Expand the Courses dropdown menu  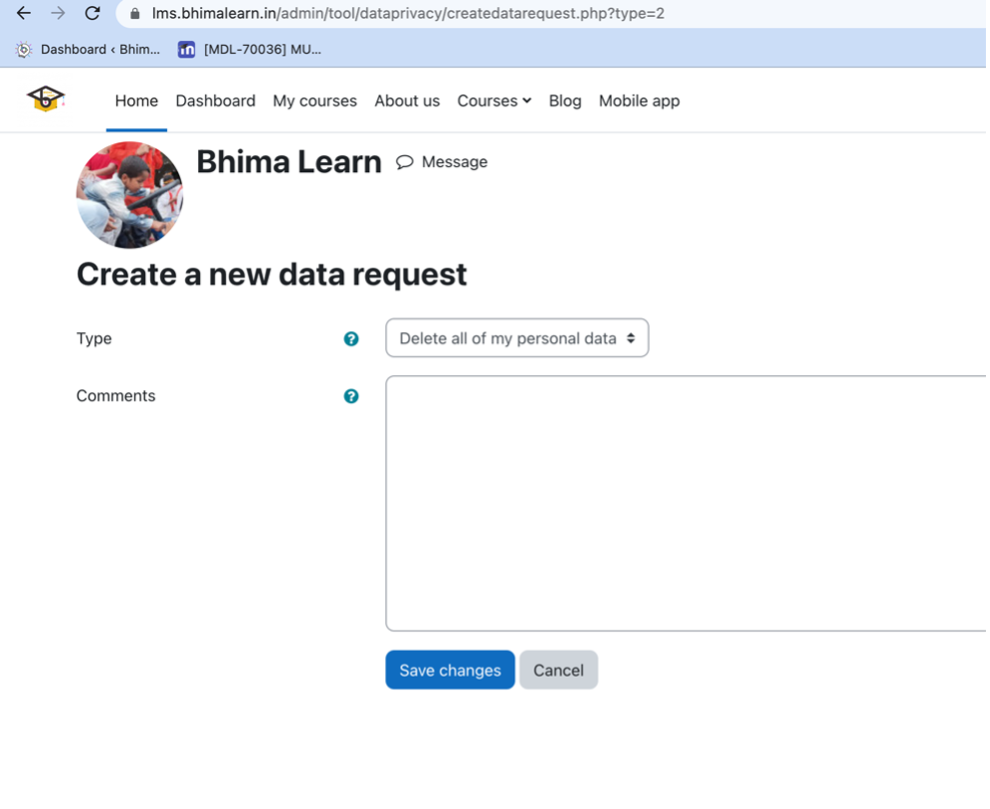tap(494, 101)
